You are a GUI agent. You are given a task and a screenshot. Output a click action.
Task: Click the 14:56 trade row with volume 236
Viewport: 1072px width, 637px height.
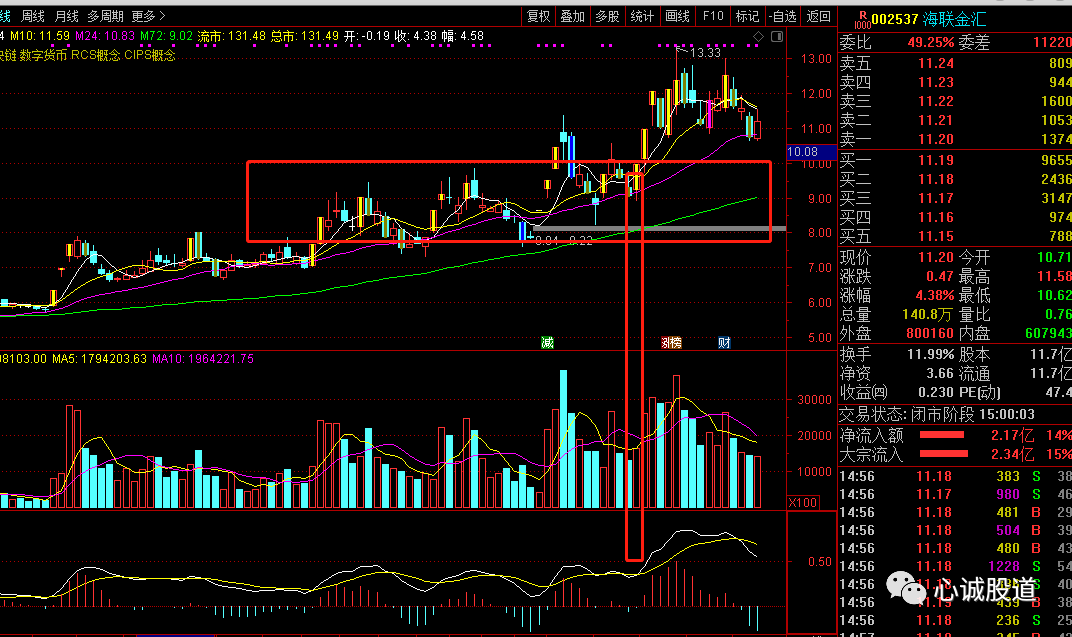tap(955, 621)
